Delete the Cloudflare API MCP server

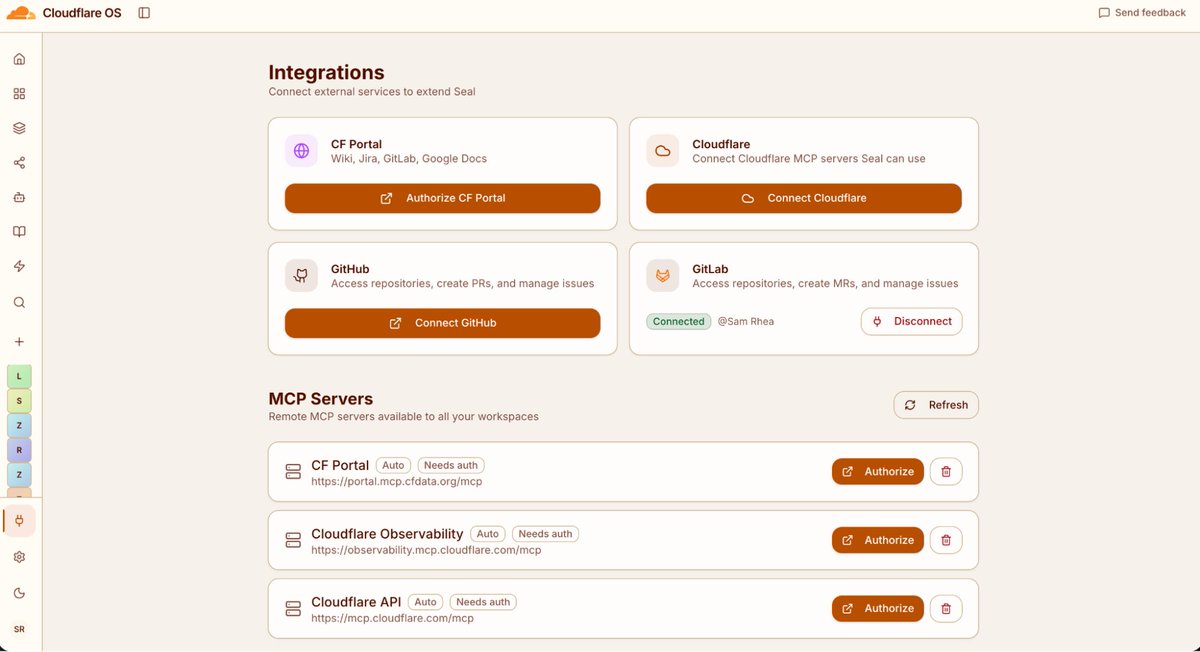pyautogui.click(x=946, y=608)
